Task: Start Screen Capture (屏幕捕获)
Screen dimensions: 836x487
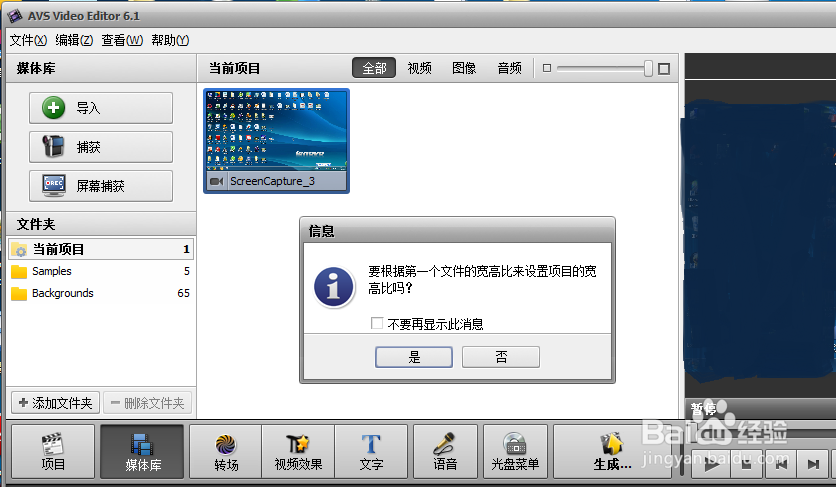Action: click(101, 186)
